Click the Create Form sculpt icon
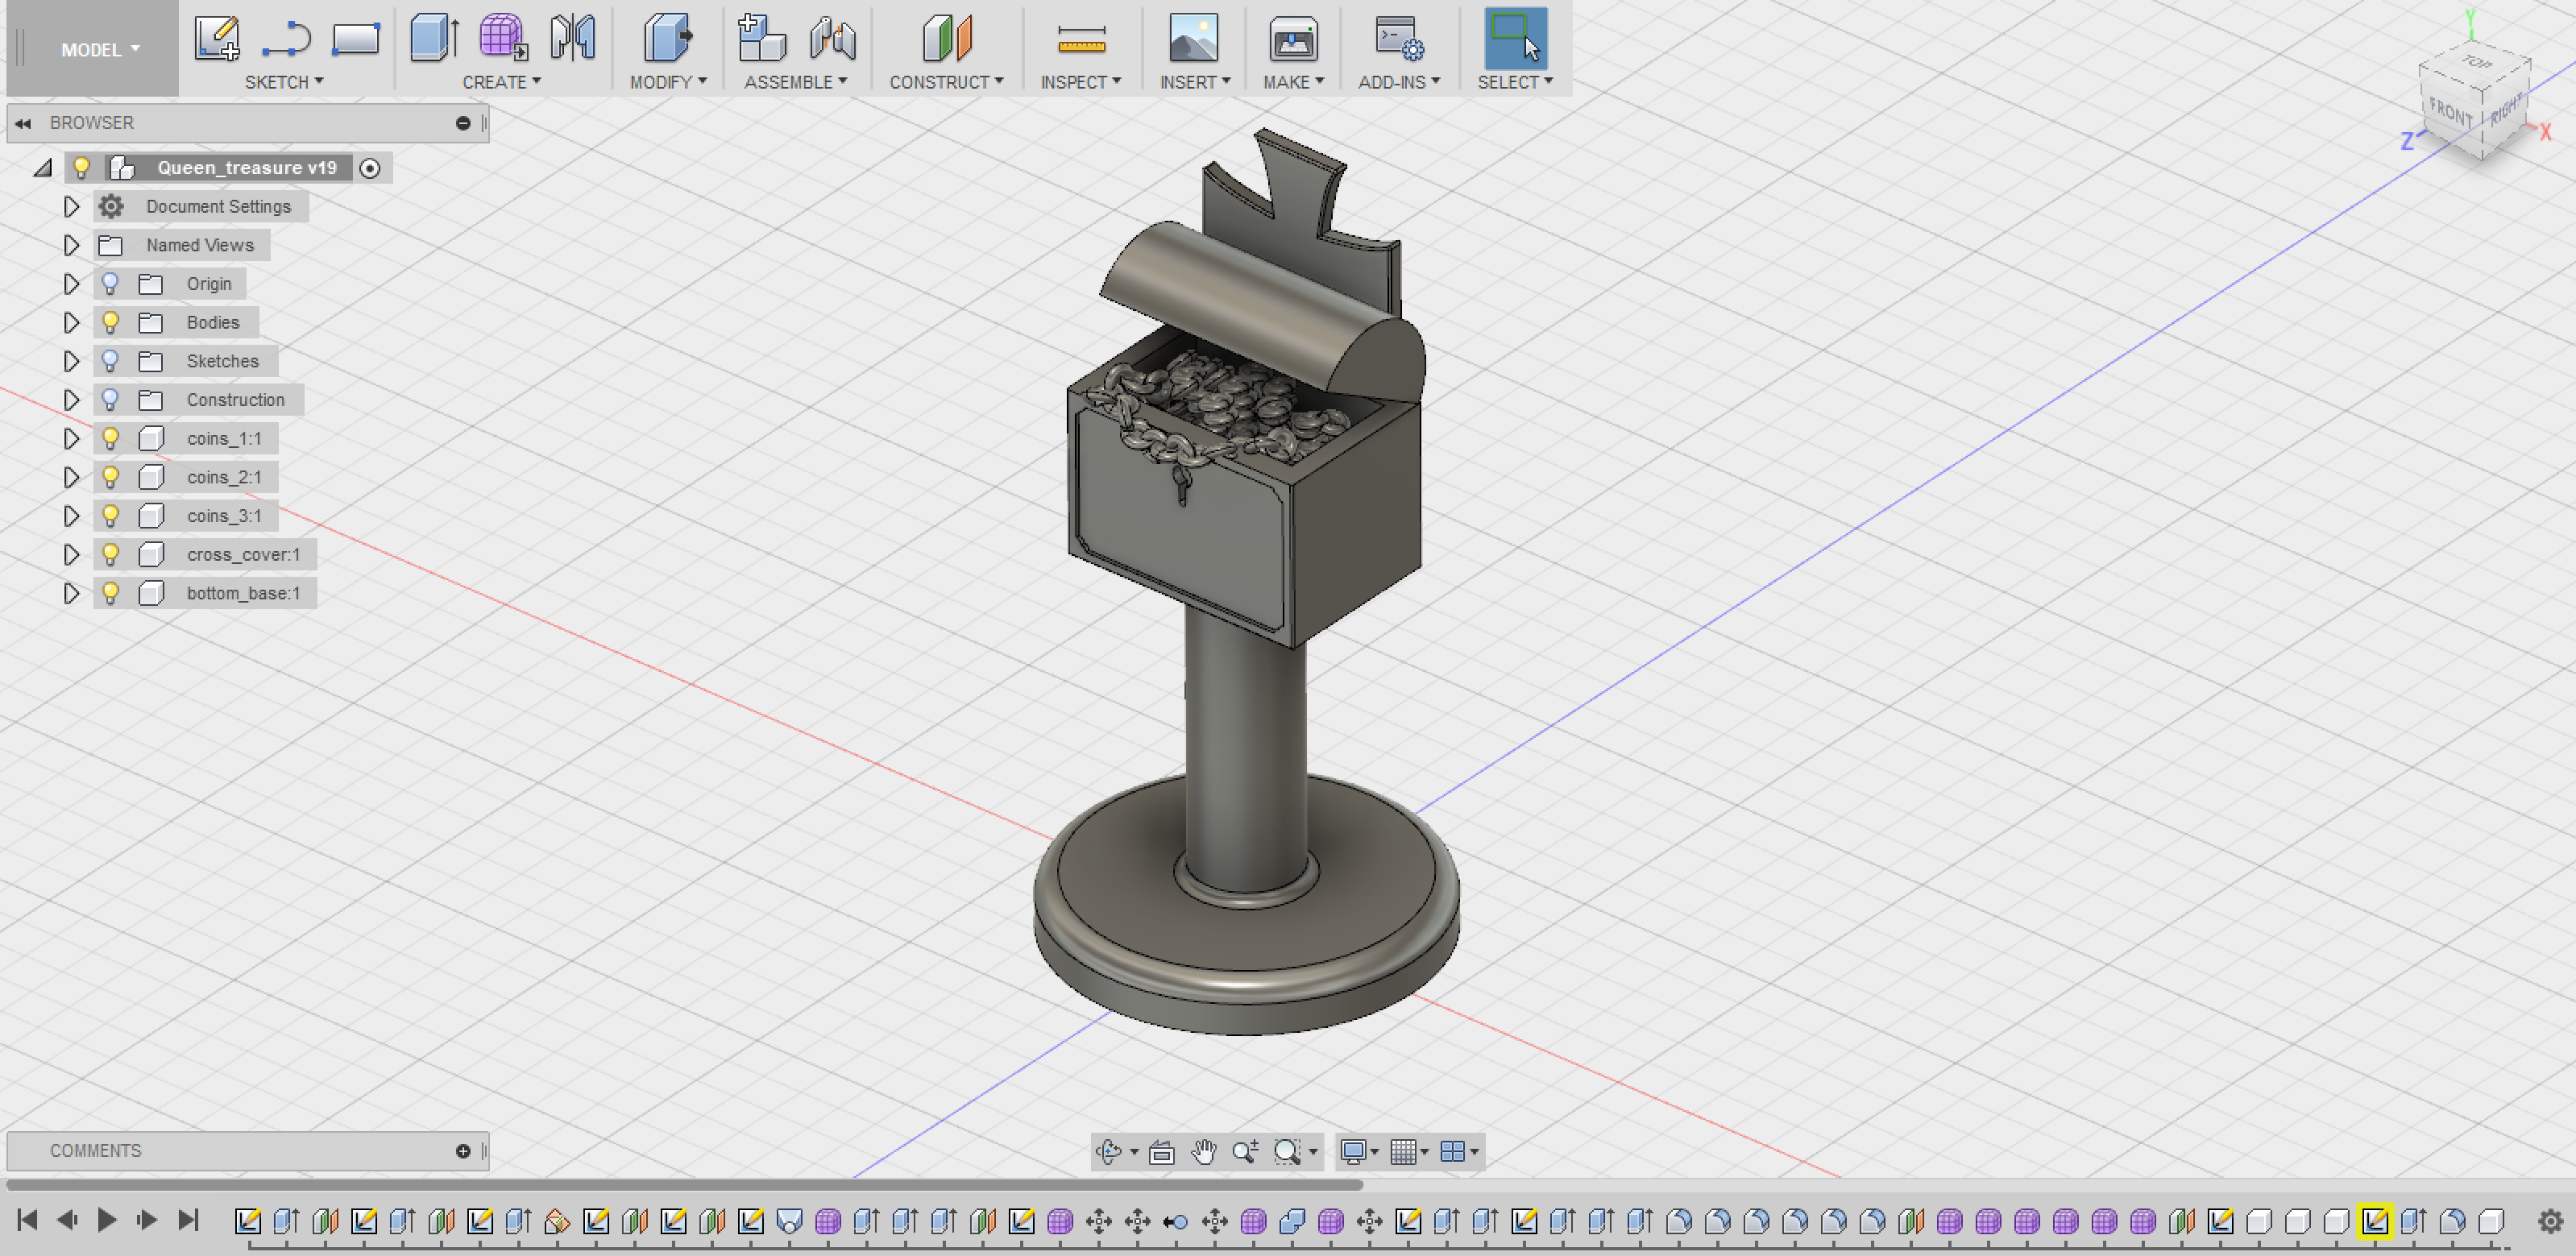2576x1256 pixels. click(x=502, y=38)
